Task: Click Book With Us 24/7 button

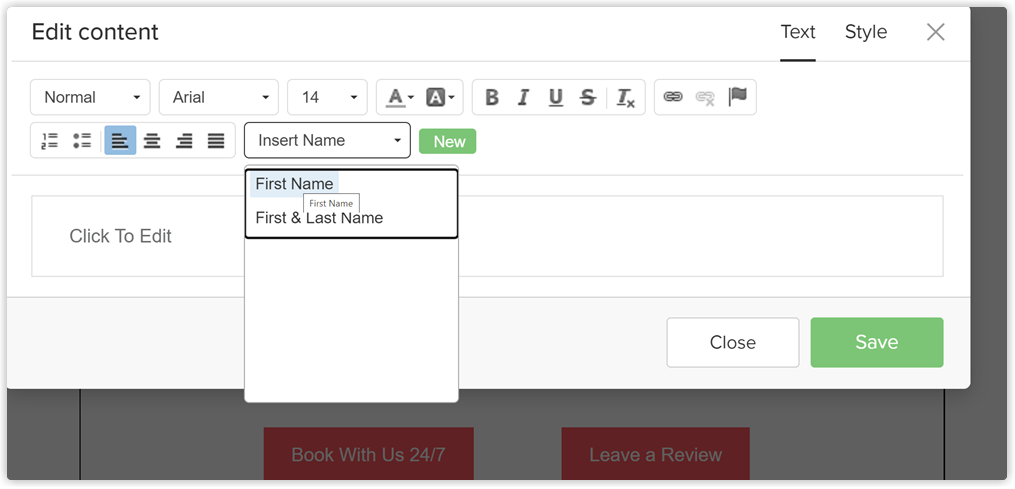Action: [x=368, y=454]
